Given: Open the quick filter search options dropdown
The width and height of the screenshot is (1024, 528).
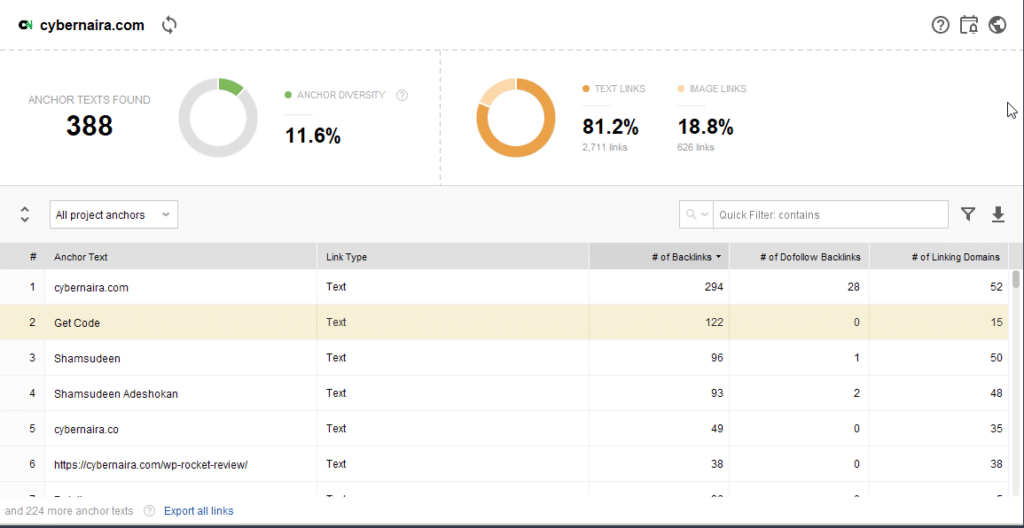Looking at the screenshot, I should click(696, 215).
